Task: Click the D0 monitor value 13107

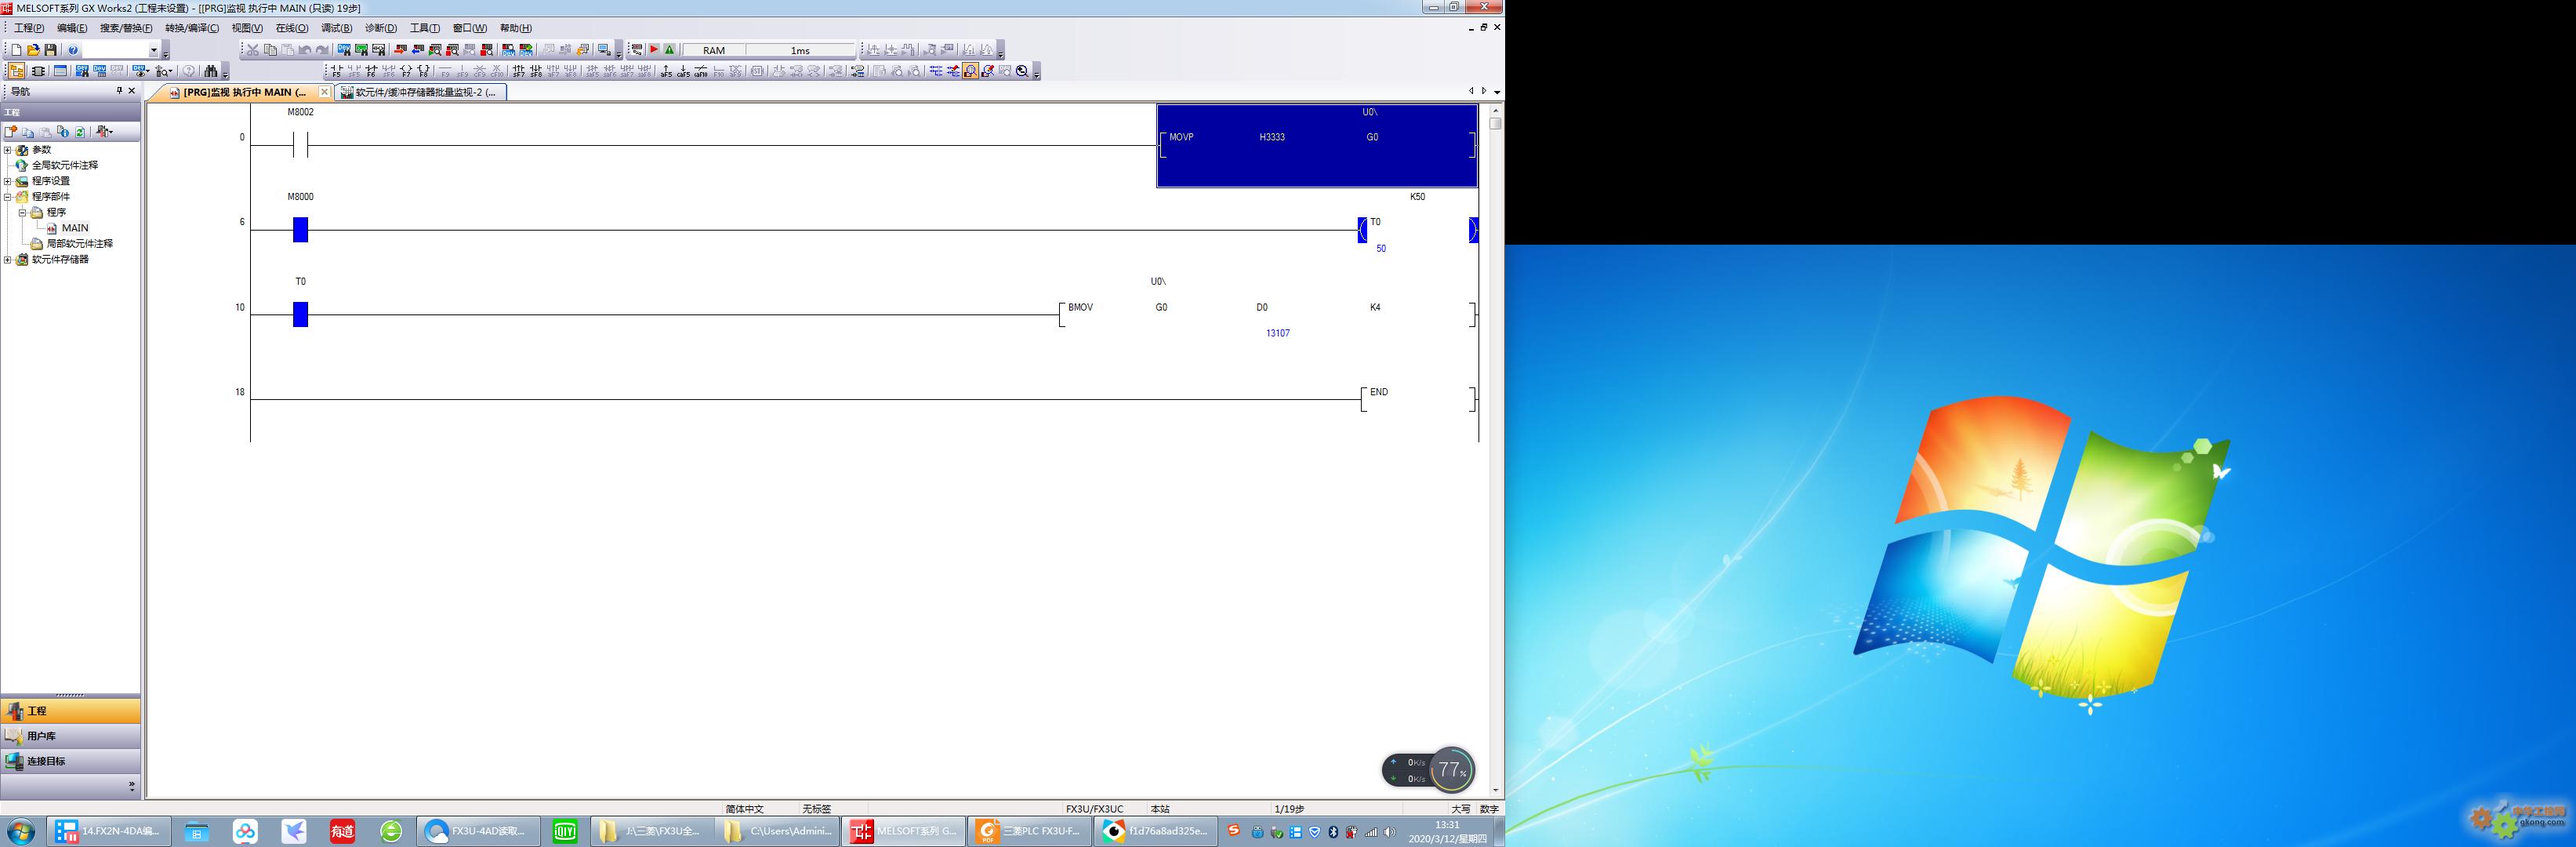Action: click(1277, 333)
